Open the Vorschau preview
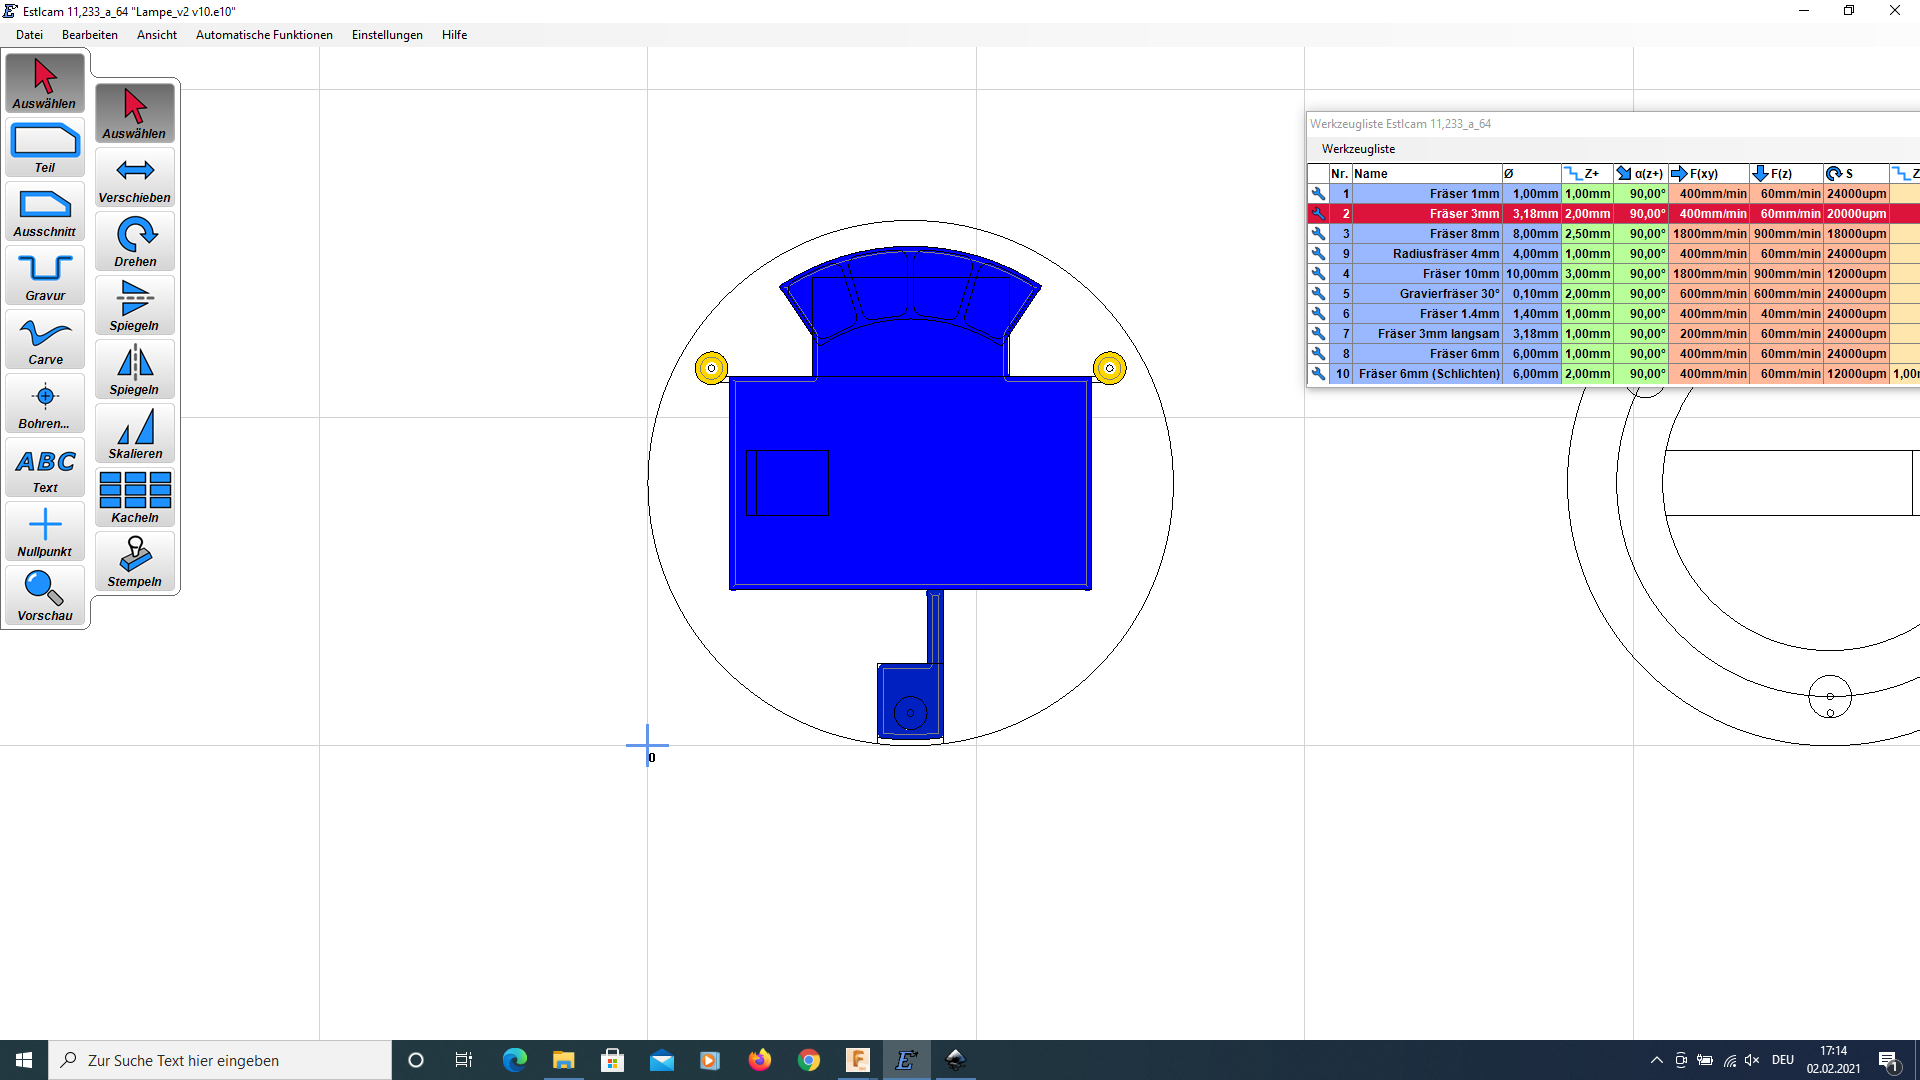1920x1080 pixels. pos(45,596)
